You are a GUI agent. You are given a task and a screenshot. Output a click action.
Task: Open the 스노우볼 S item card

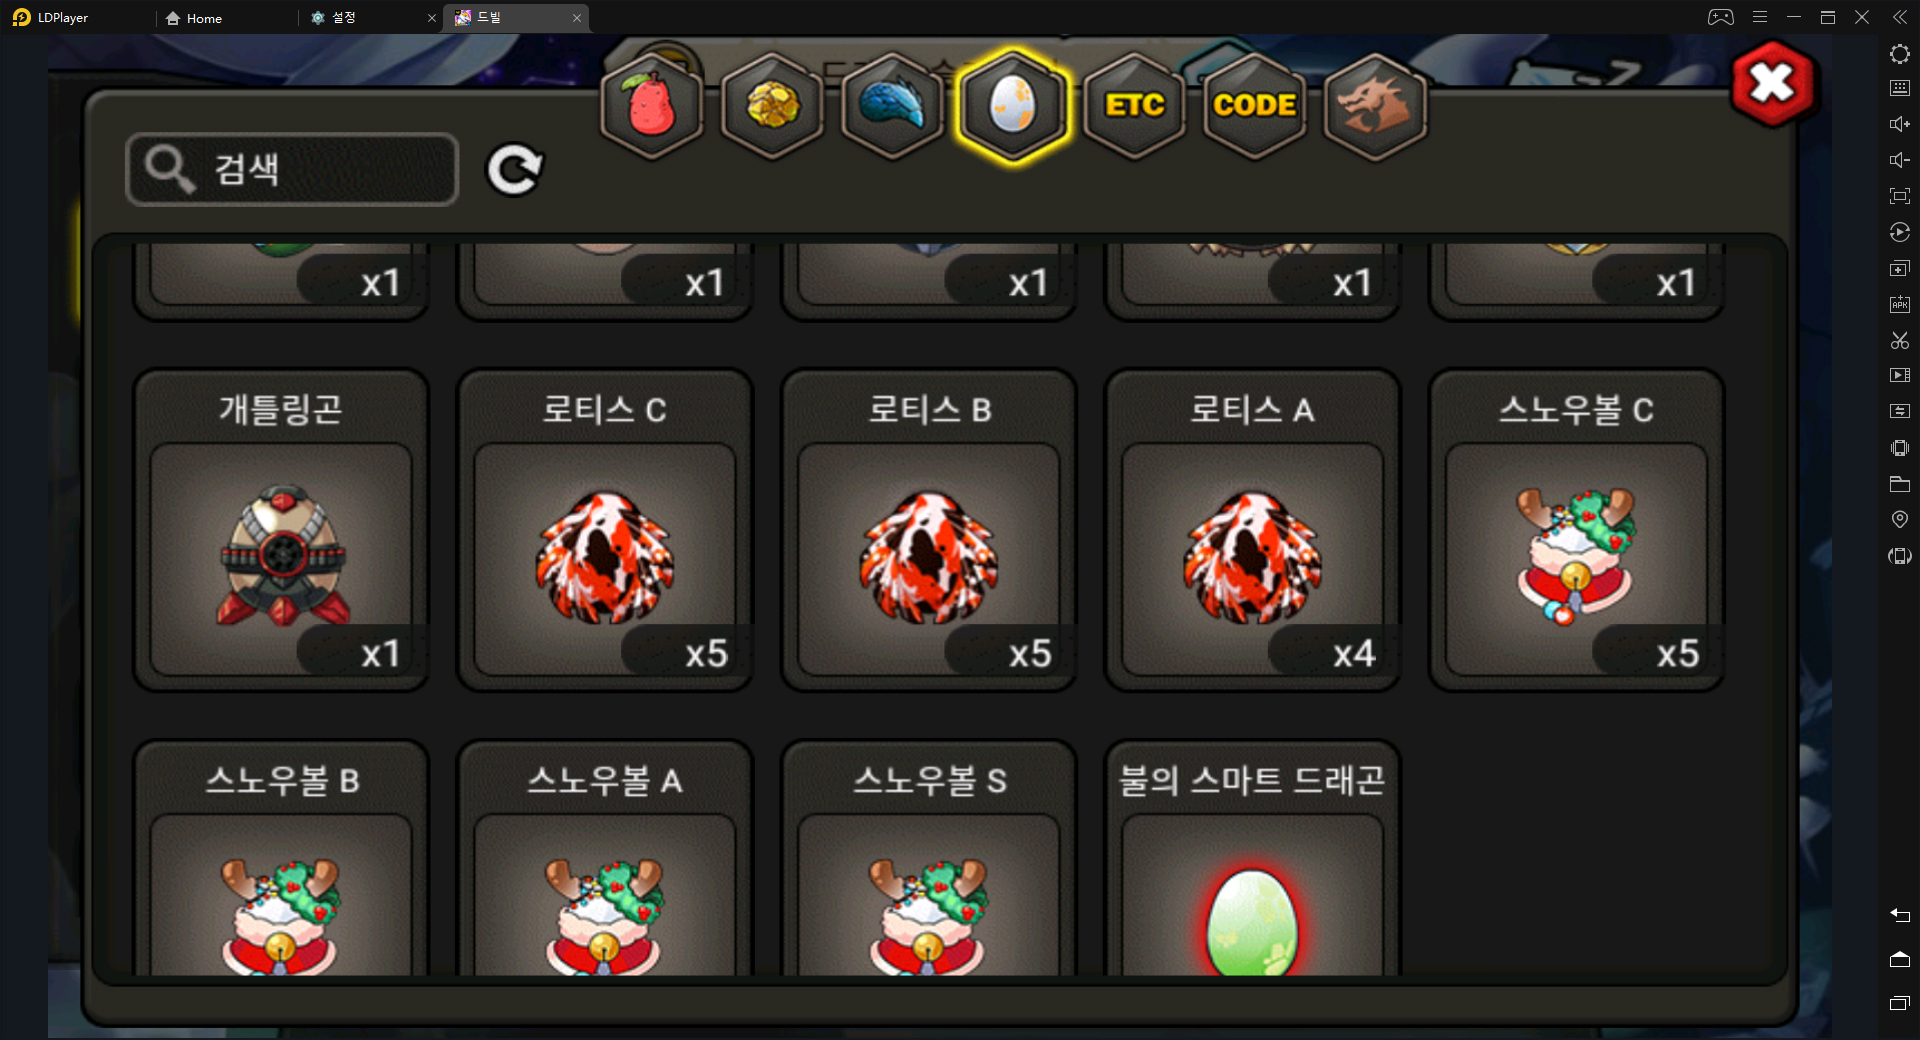click(929, 858)
